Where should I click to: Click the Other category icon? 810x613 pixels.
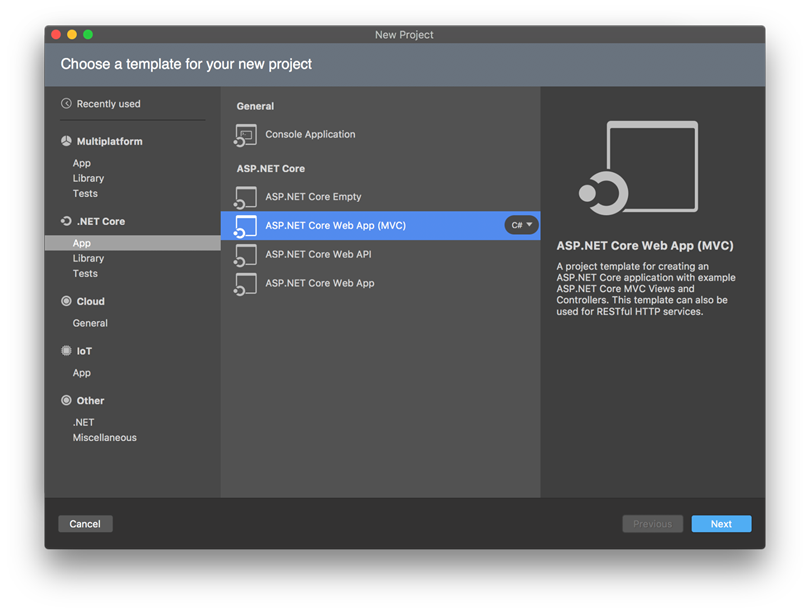[66, 400]
